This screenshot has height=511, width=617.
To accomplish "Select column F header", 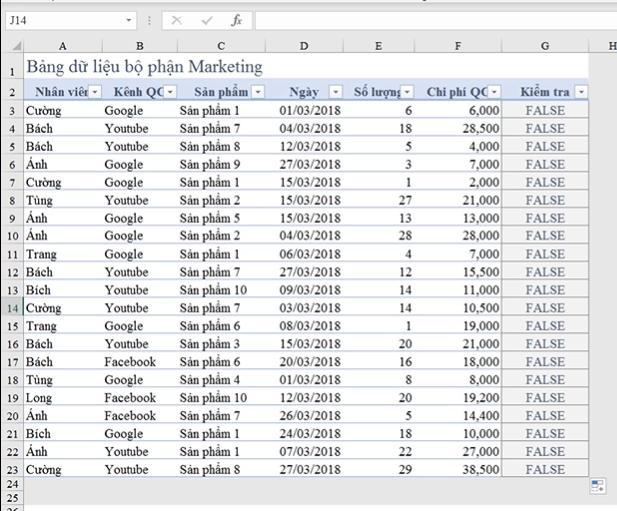I will coord(458,46).
